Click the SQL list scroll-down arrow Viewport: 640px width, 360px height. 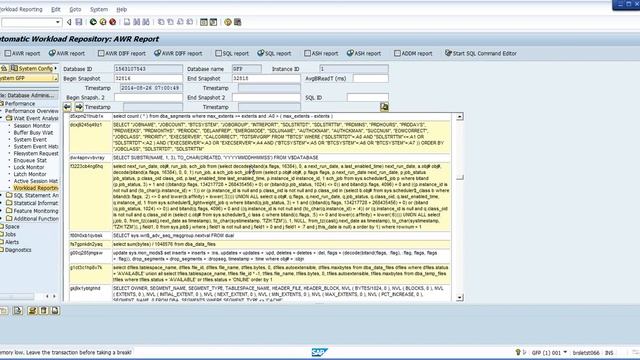[460, 298]
